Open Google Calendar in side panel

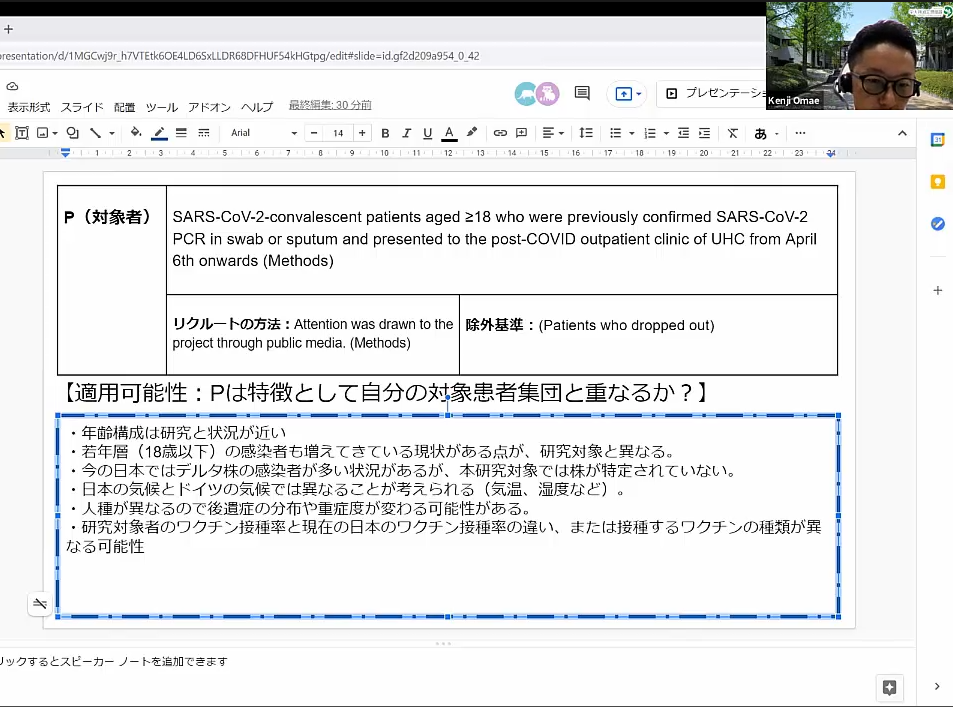pos(937,140)
